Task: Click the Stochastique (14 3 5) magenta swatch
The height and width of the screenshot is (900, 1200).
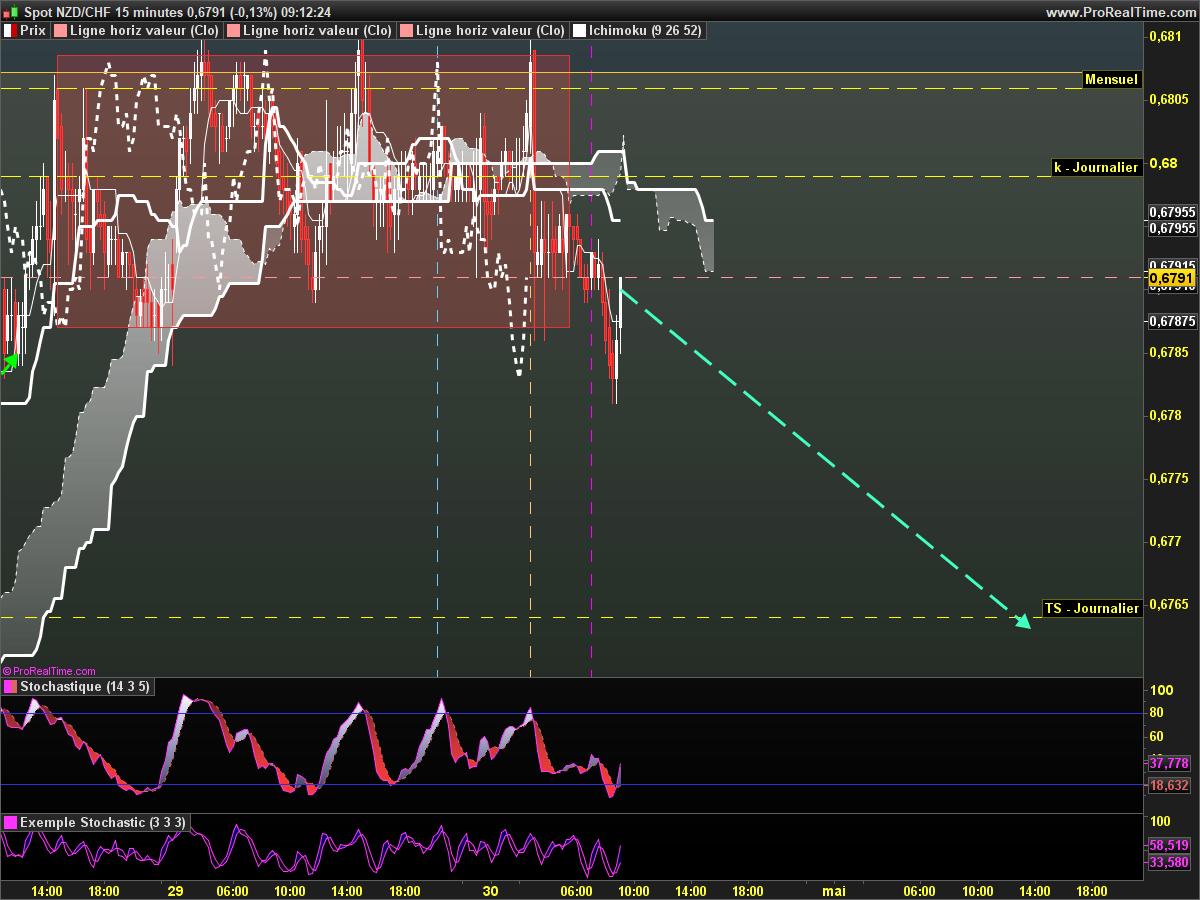Action: 10,687
